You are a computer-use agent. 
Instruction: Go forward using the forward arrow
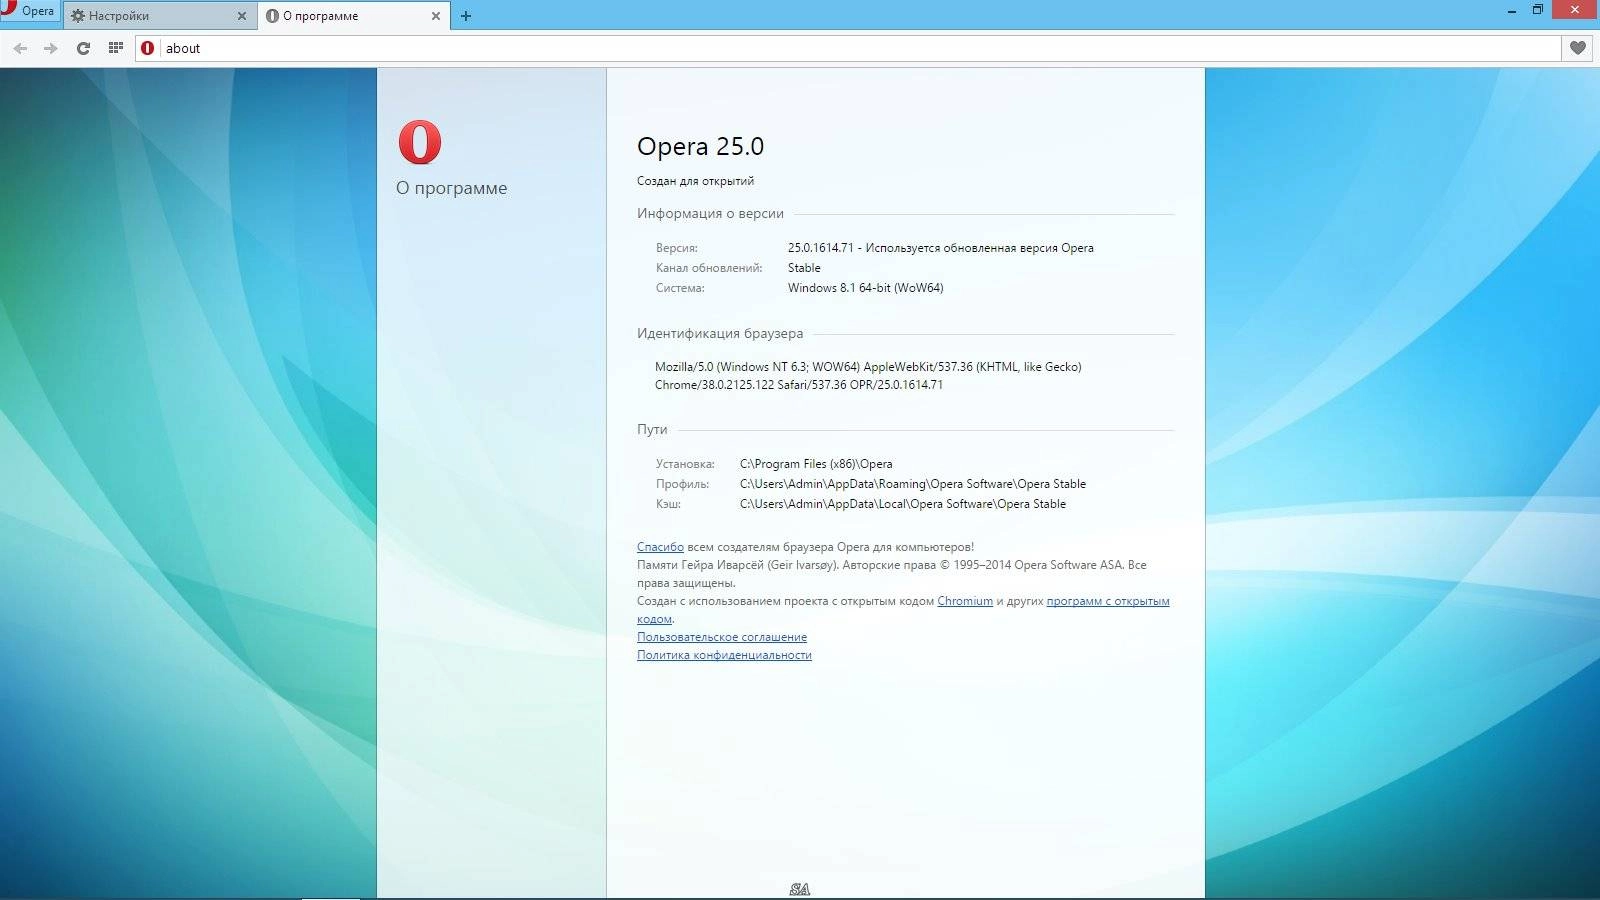pyautogui.click(x=51, y=48)
